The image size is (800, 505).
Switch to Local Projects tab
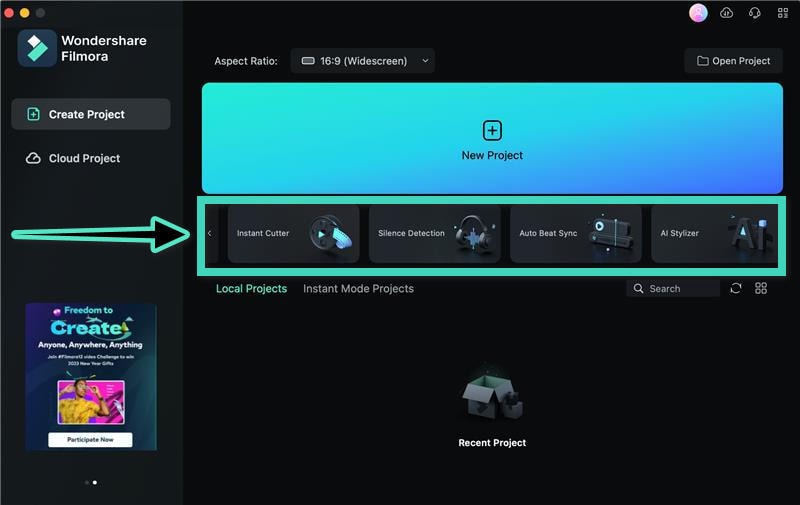click(252, 289)
